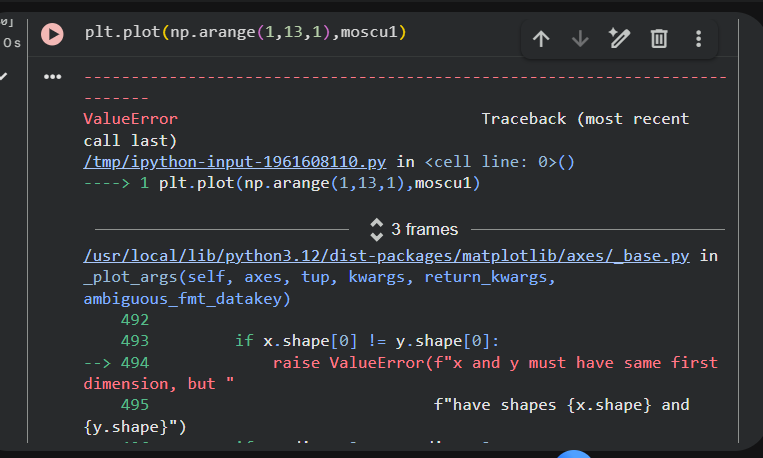
Task: Click the arrow line 1 traceback entry
Action: (282, 184)
